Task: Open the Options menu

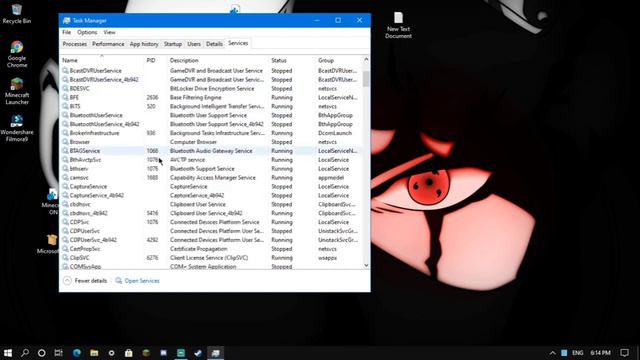Action: [87, 32]
